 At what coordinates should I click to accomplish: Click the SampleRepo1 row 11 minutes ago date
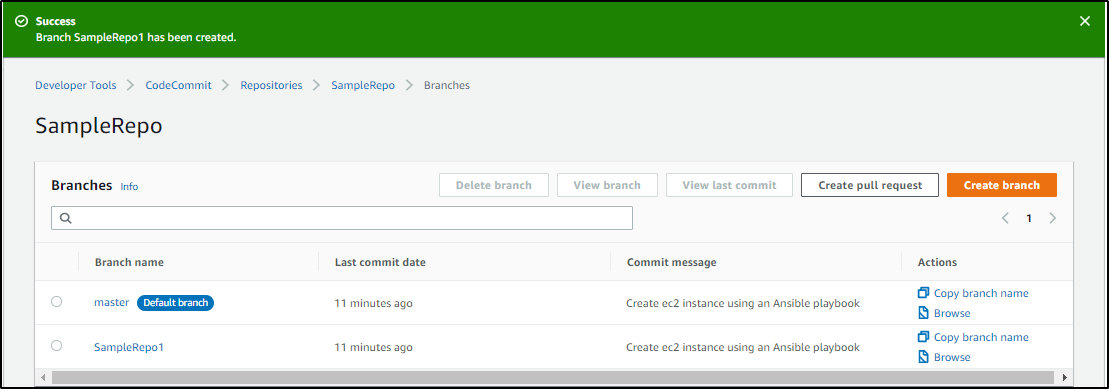click(x=373, y=347)
